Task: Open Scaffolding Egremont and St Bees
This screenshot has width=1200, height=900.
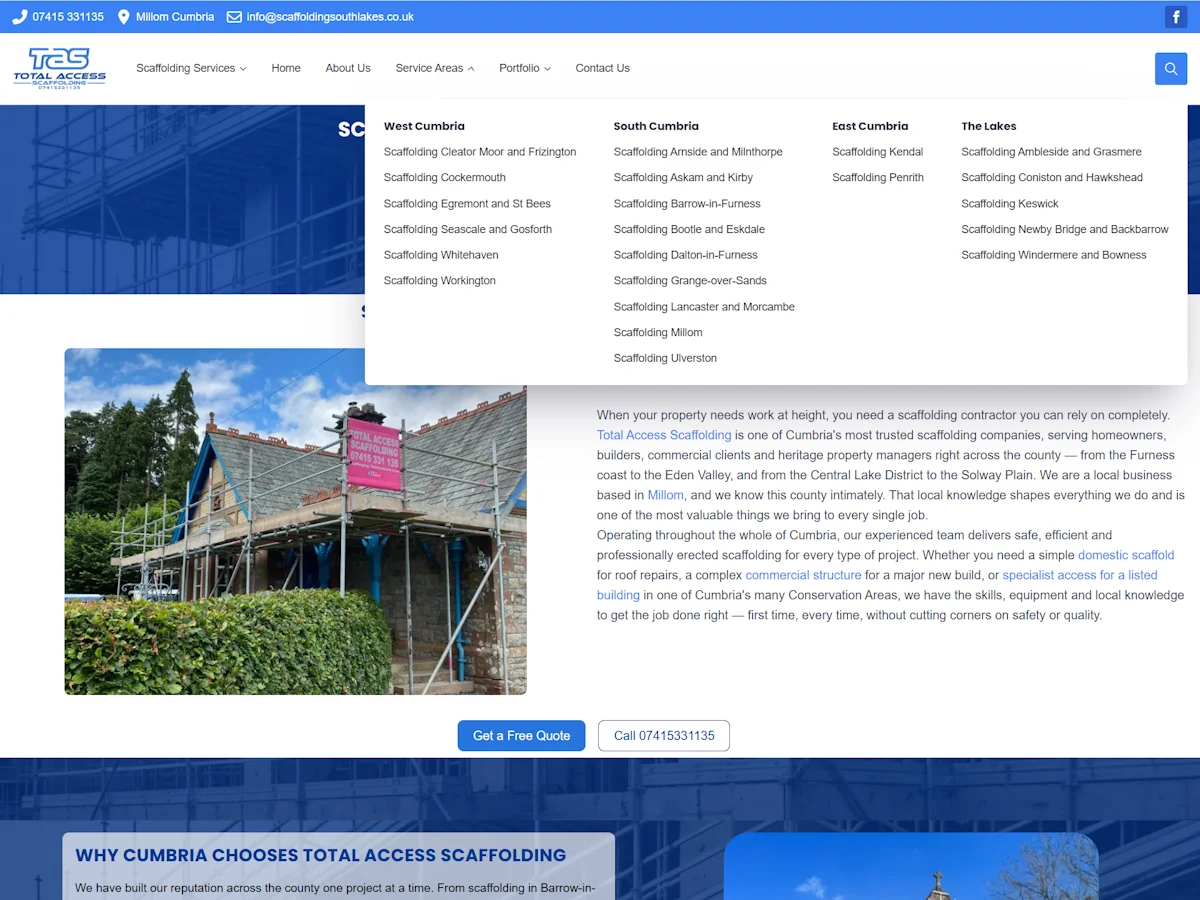Action: click(467, 204)
